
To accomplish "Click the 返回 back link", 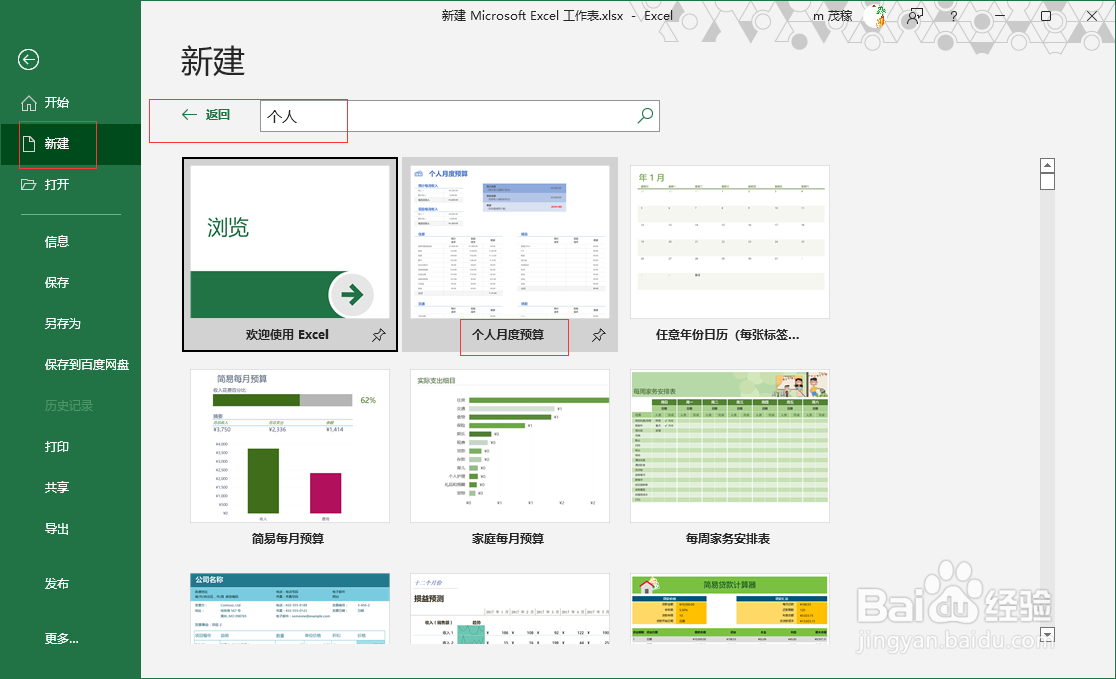I will (x=206, y=115).
